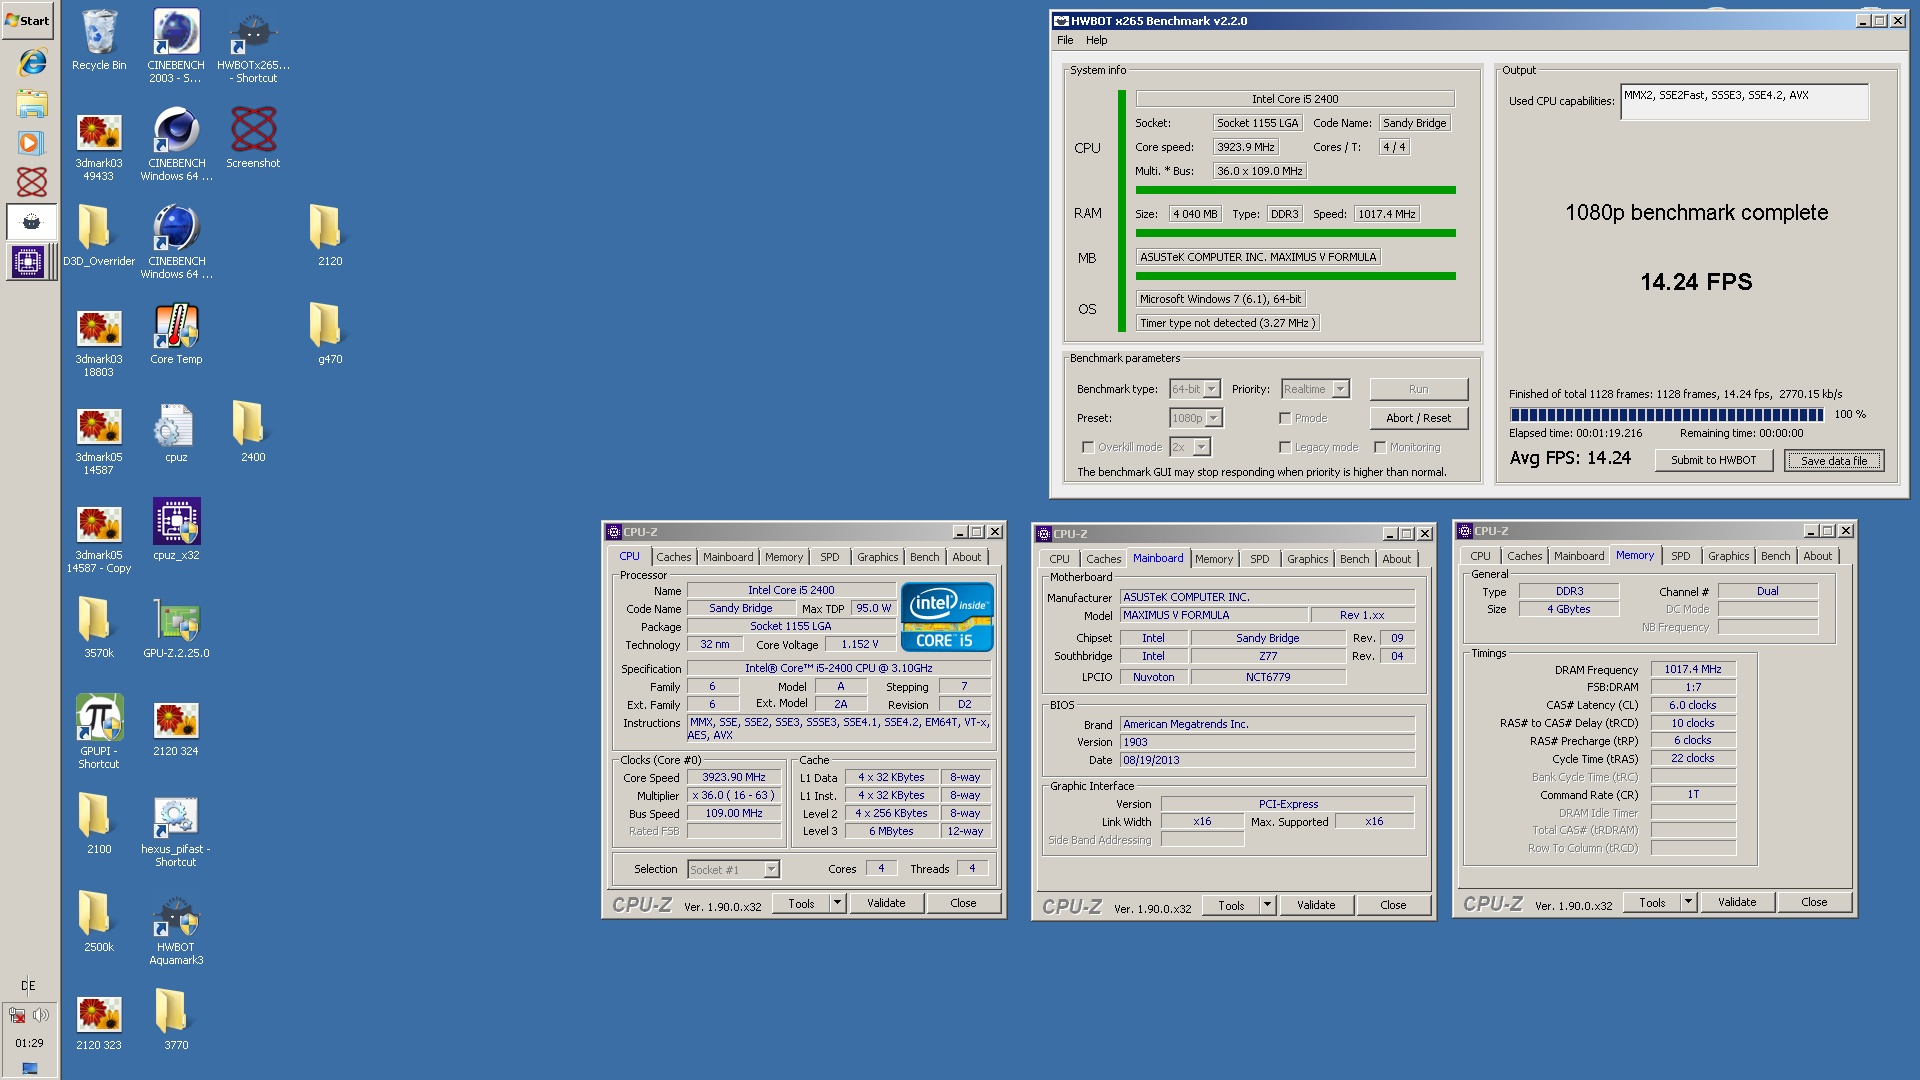This screenshot has height=1080, width=1920.
Task: Open GPU-Z.2.25.0 desktop icon
Action: pos(176,628)
